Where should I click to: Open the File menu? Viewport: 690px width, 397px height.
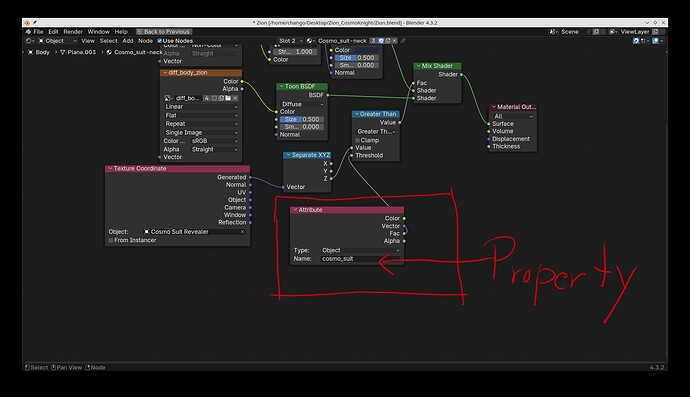point(38,32)
